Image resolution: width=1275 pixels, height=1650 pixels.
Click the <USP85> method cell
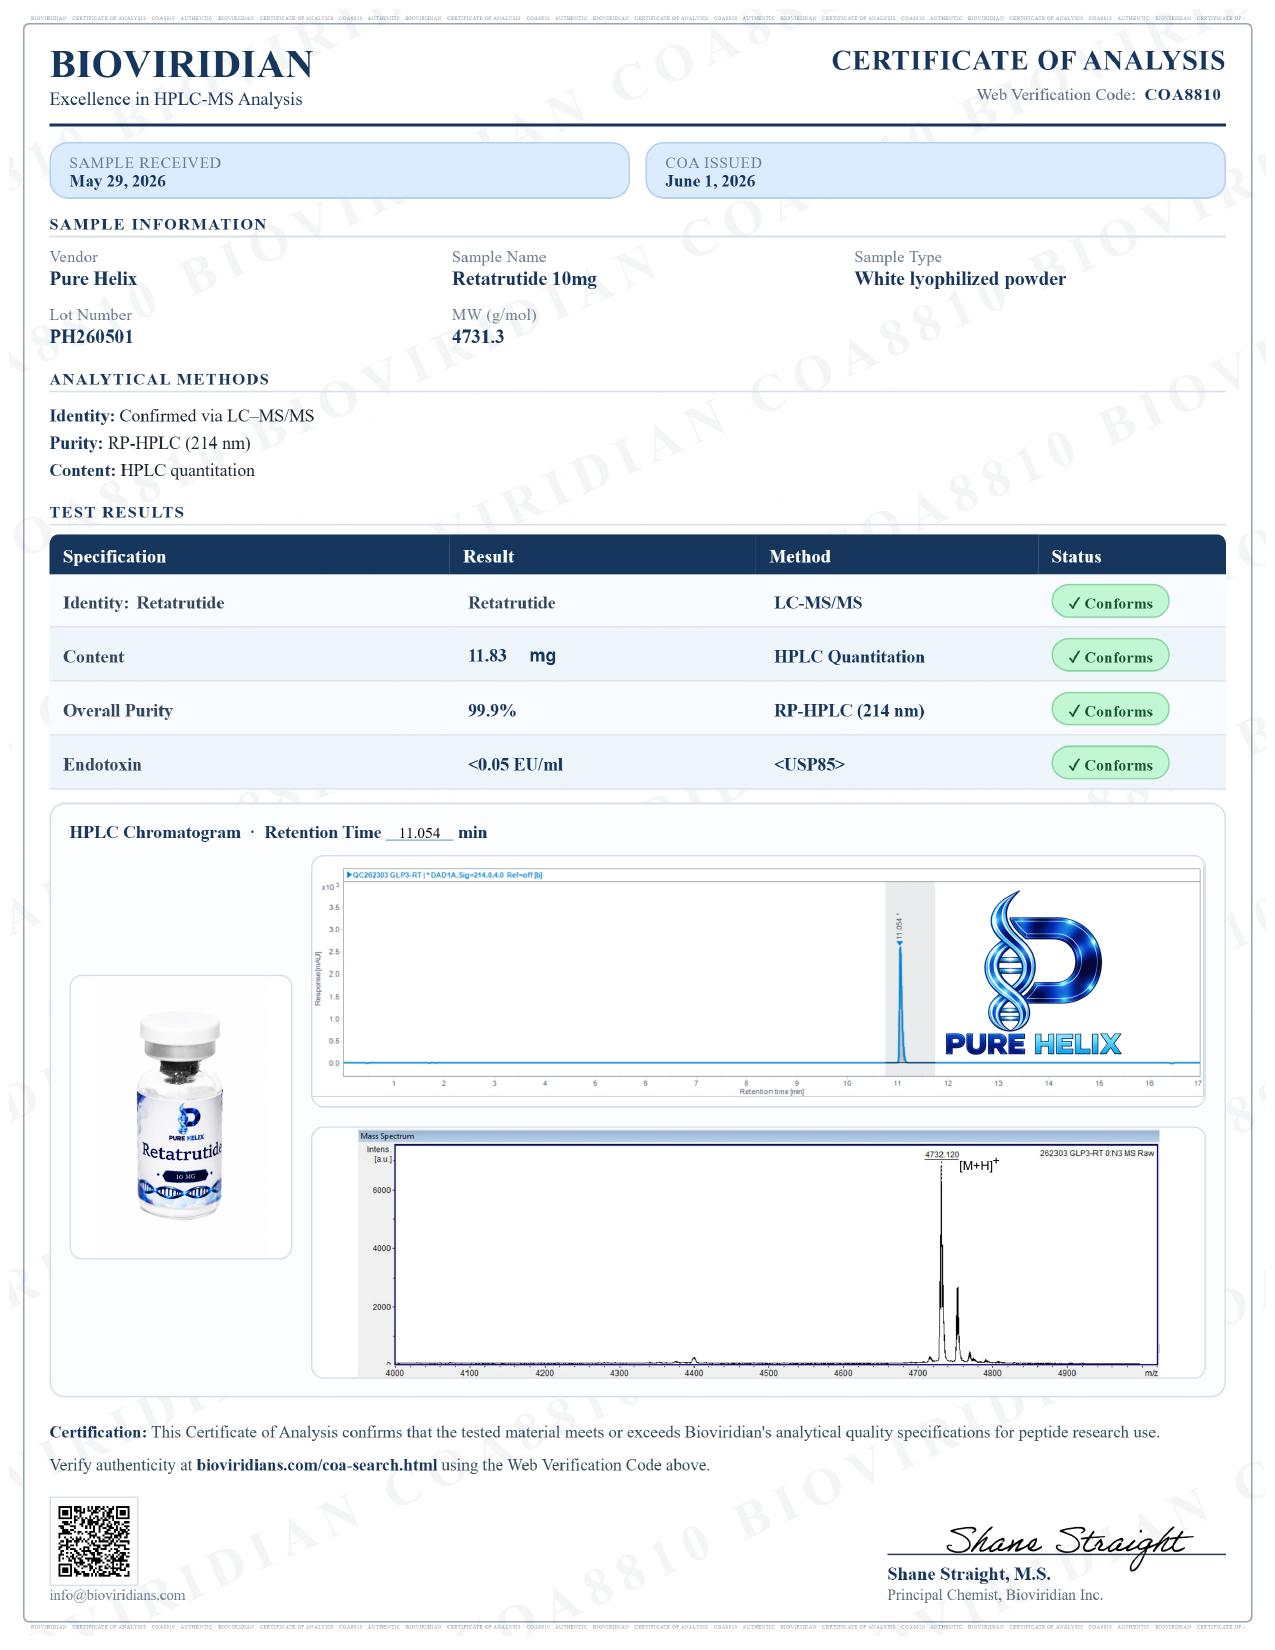click(809, 765)
